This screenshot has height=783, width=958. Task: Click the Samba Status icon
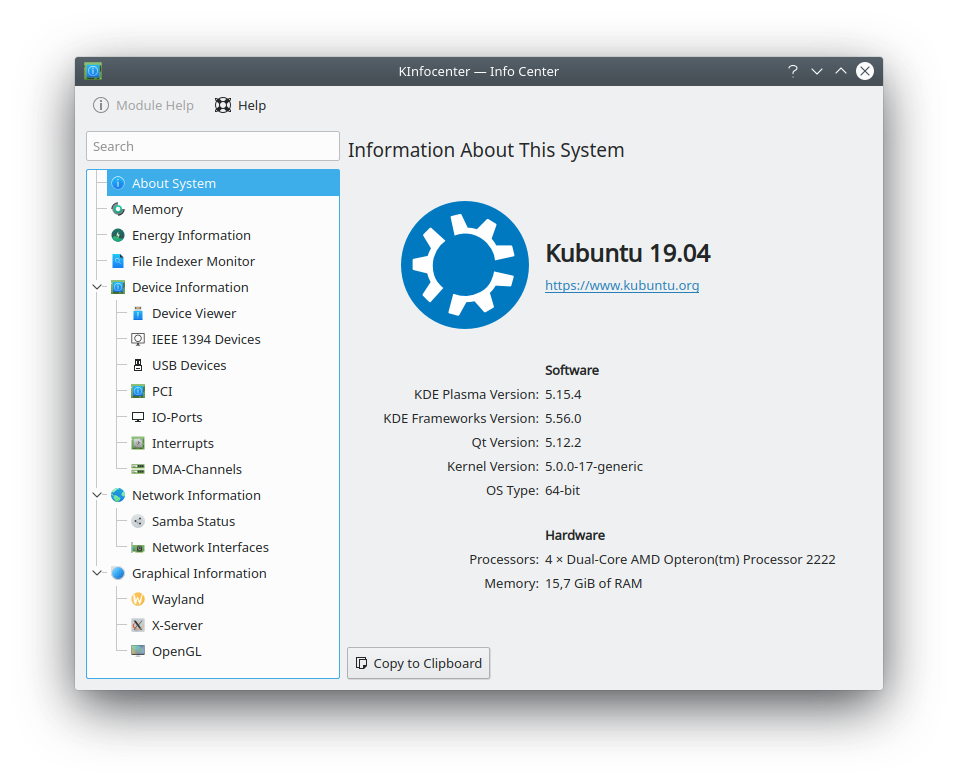138,522
